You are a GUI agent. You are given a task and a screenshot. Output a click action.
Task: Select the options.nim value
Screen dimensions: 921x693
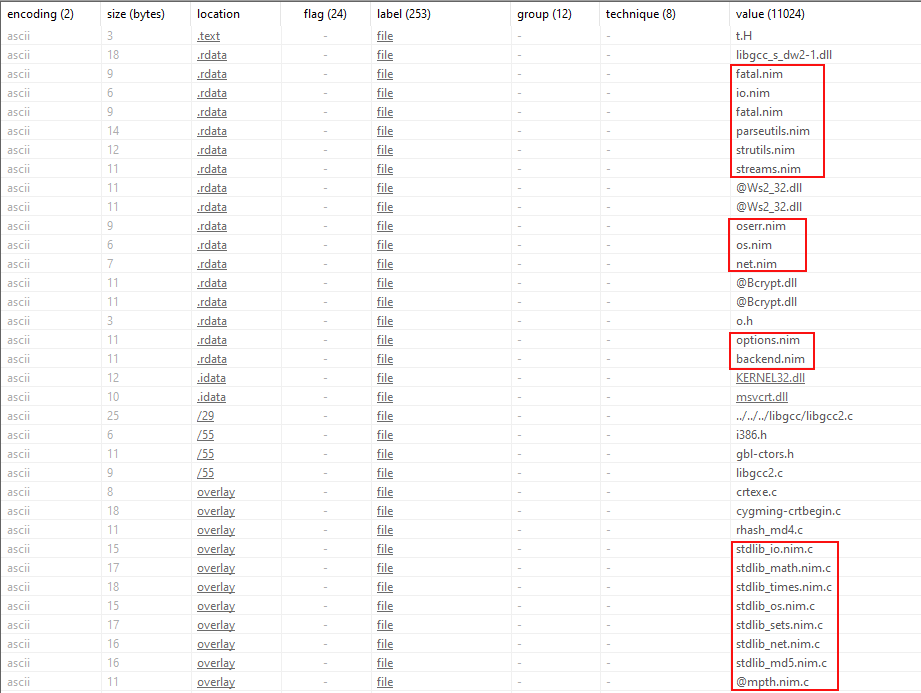coord(768,340)
